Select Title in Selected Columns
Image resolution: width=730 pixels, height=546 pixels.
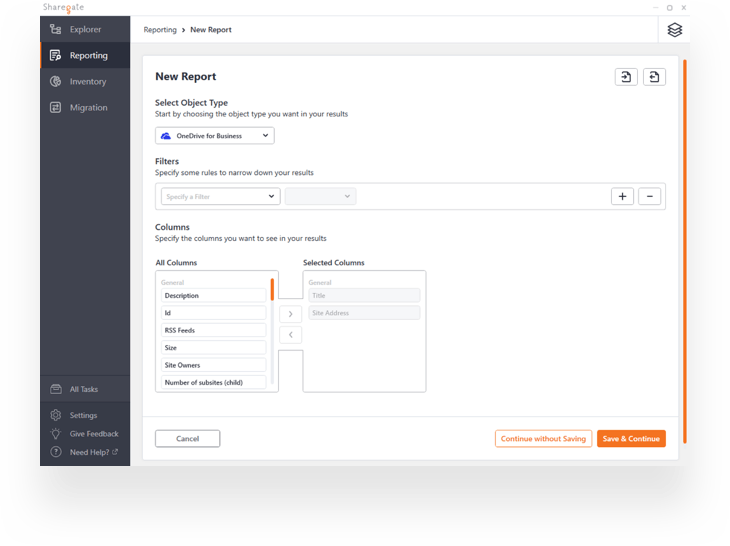click(365, 296)
